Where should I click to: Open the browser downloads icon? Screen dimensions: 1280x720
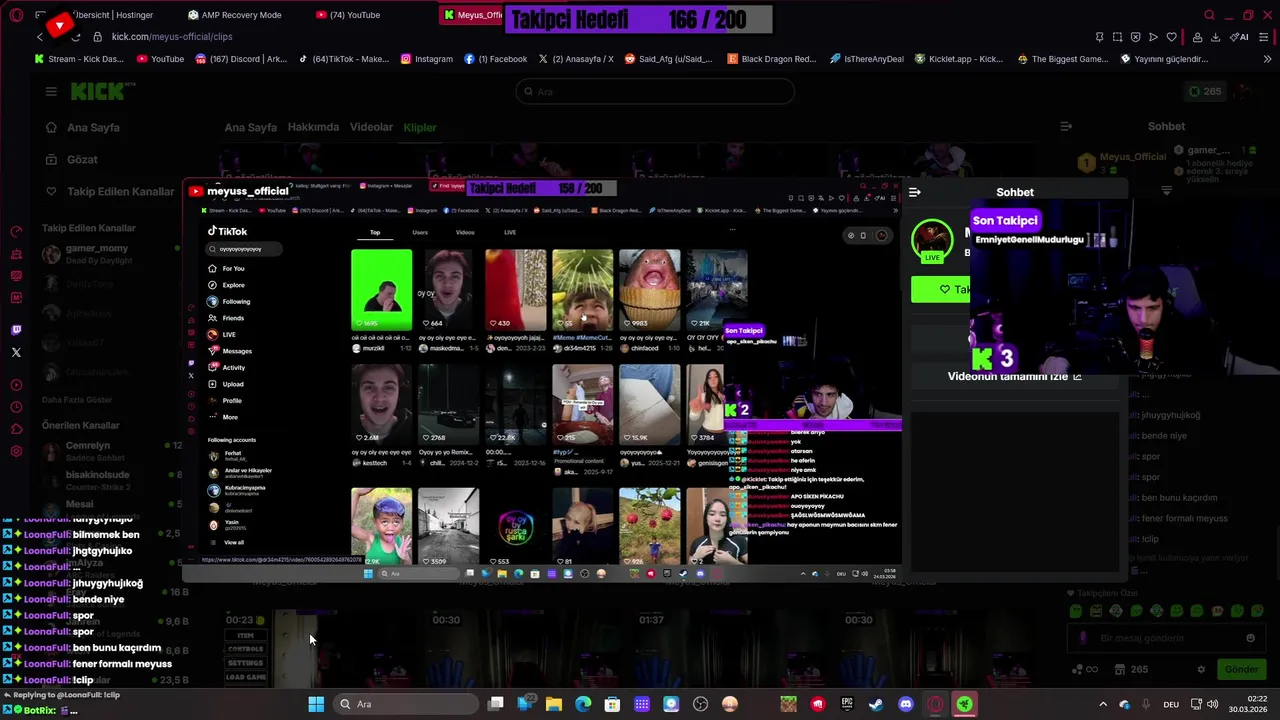click(1216, 37)
